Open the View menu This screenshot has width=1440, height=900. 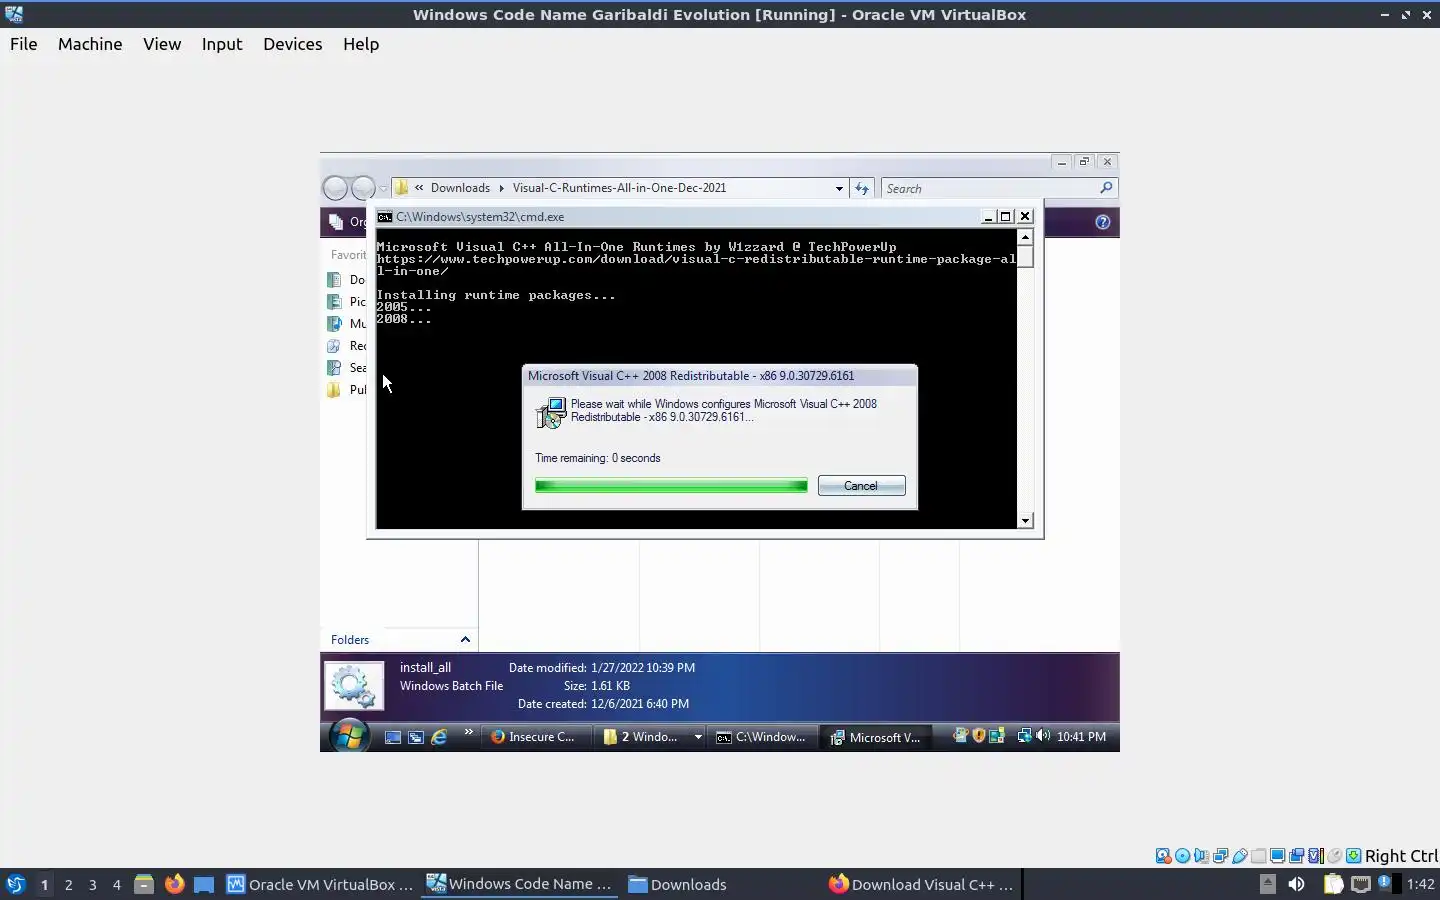tap(162, 44)
